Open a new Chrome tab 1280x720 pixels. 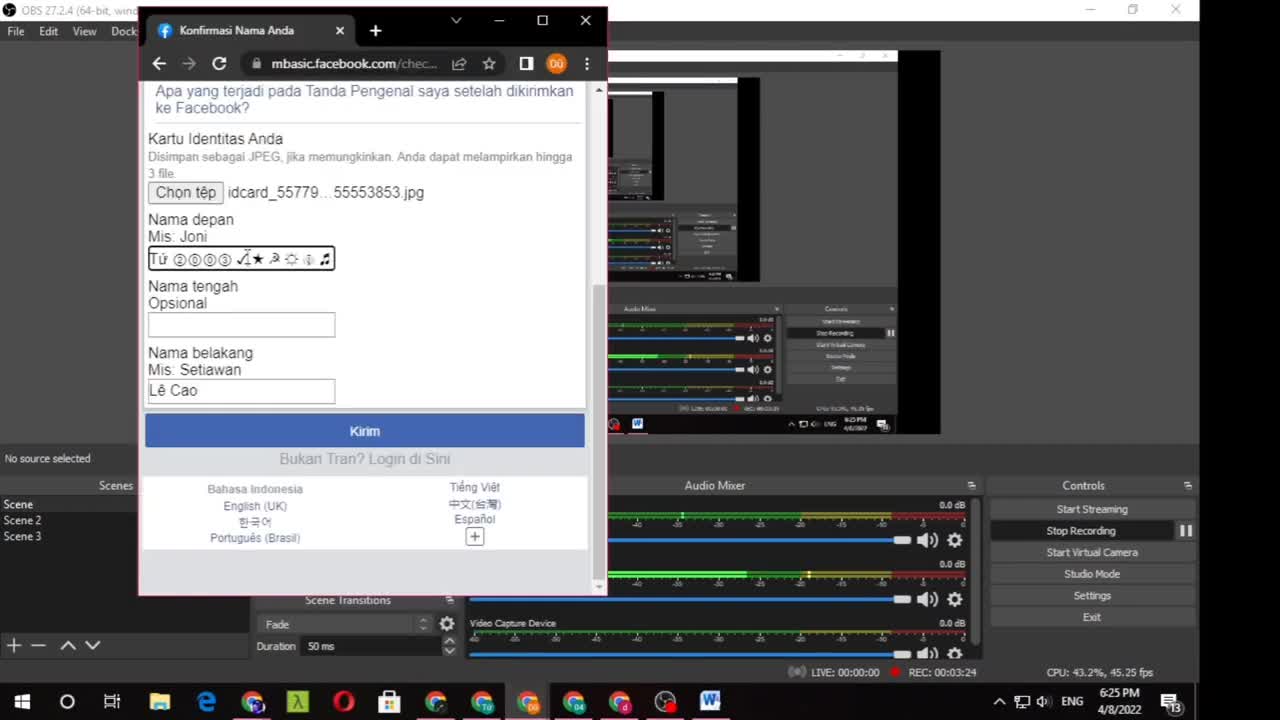coord(375,31)
